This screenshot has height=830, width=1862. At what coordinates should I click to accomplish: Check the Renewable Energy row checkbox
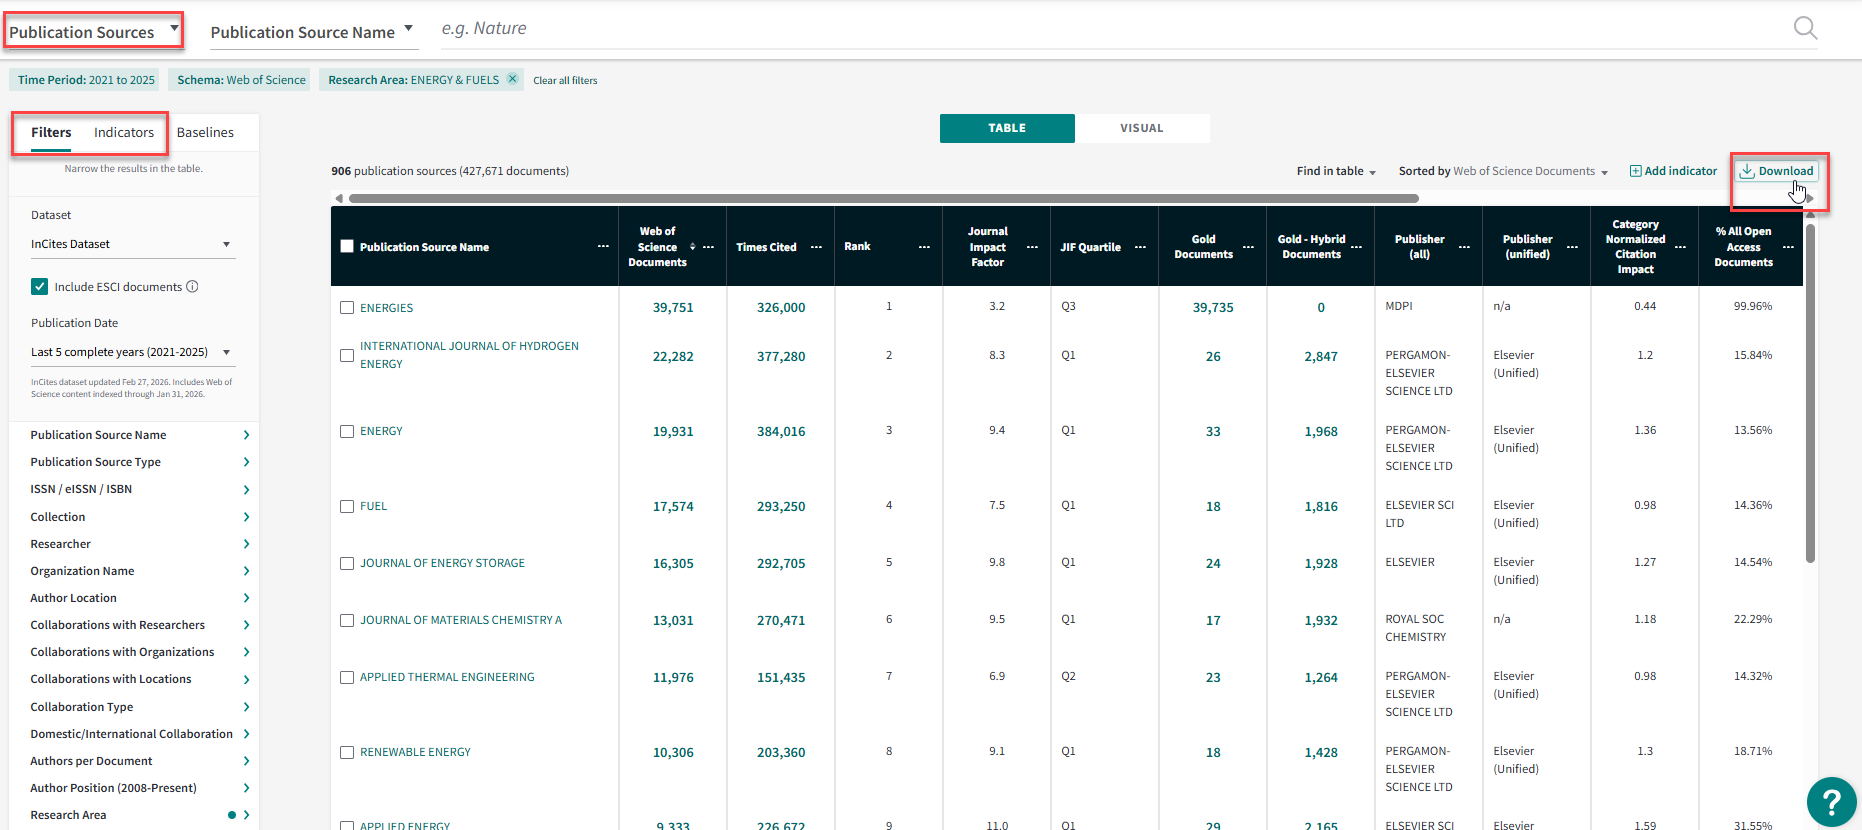pyautogui.click(x=347, y=752)
